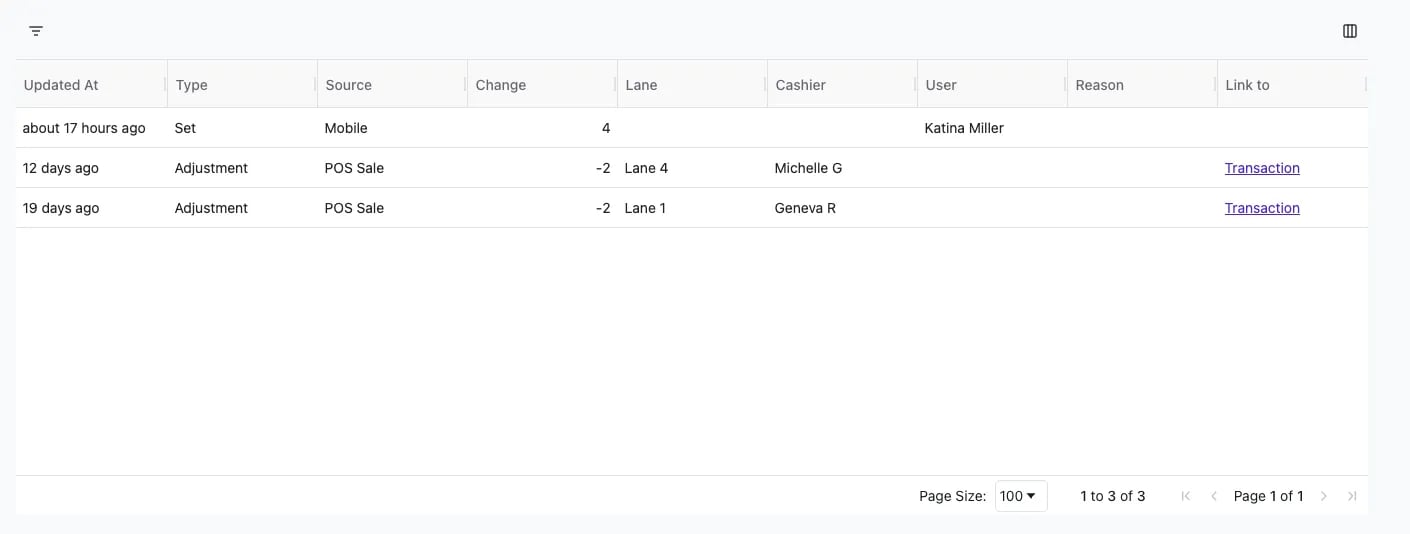The height and width of the screenshot is (534, 1410).
Task: Sort by Type column header
Action: click(191, 85)
